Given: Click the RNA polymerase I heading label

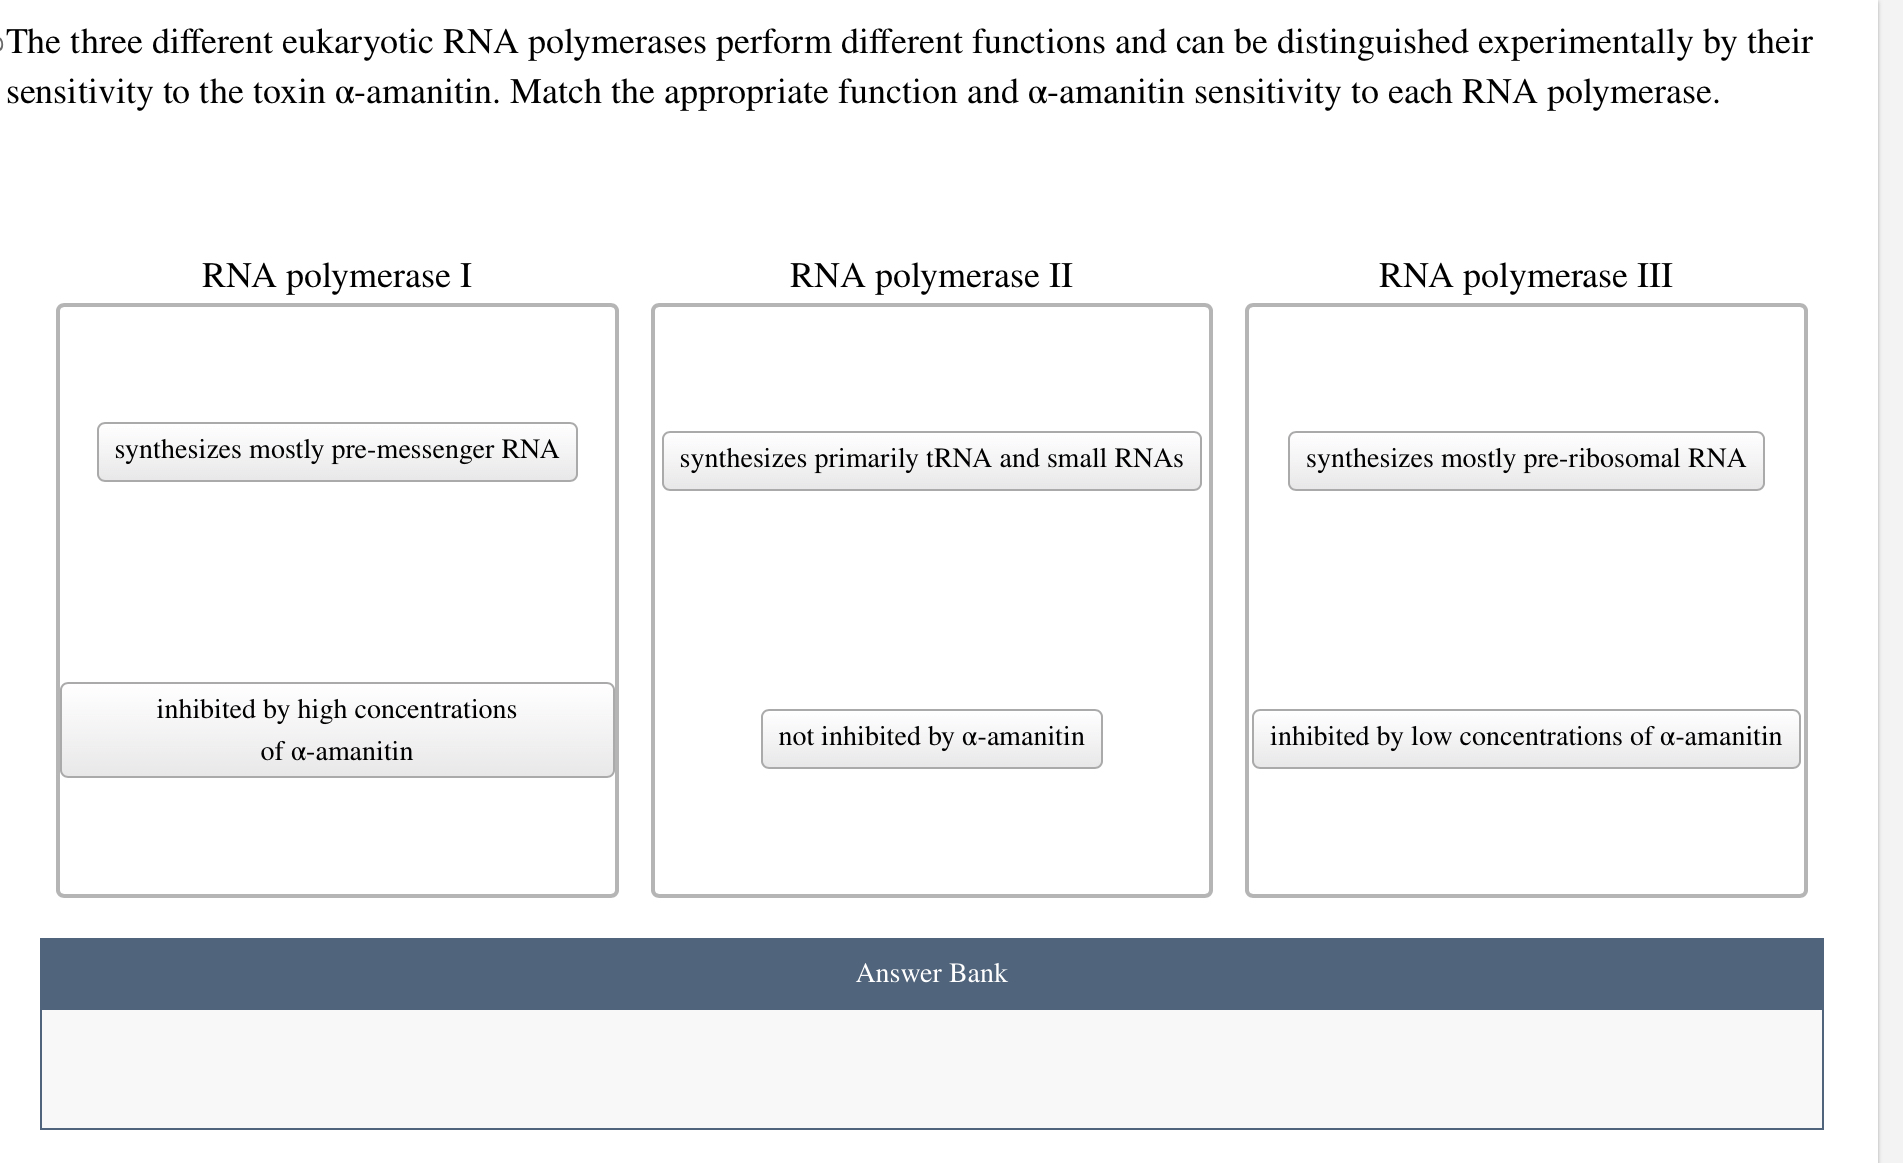Looking at the screenshot, I should click(337, 275).
